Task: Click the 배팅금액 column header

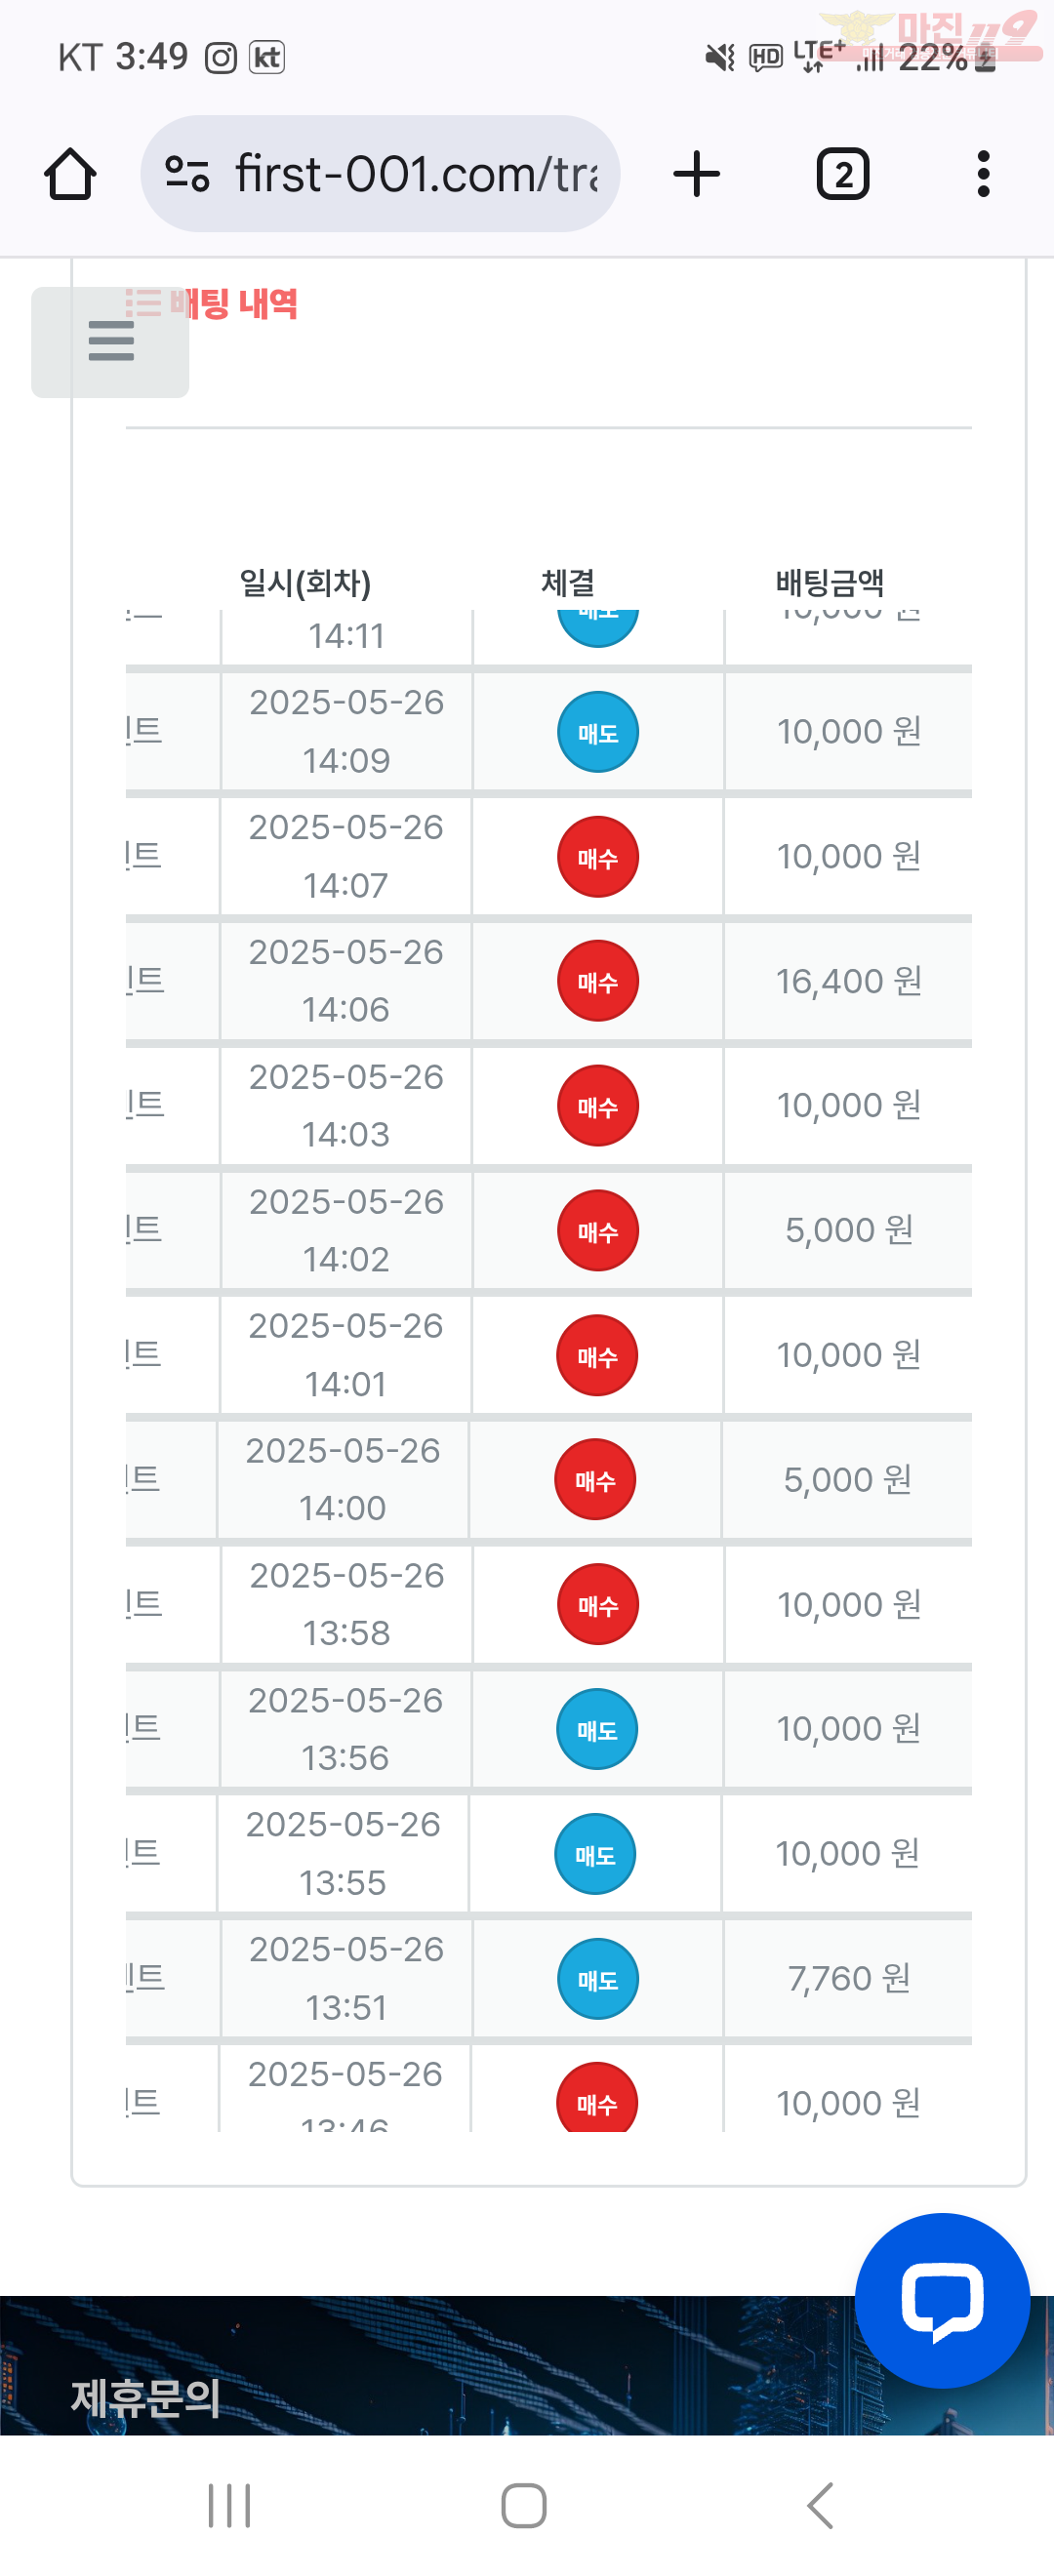Action: click(x=830, y=582)
